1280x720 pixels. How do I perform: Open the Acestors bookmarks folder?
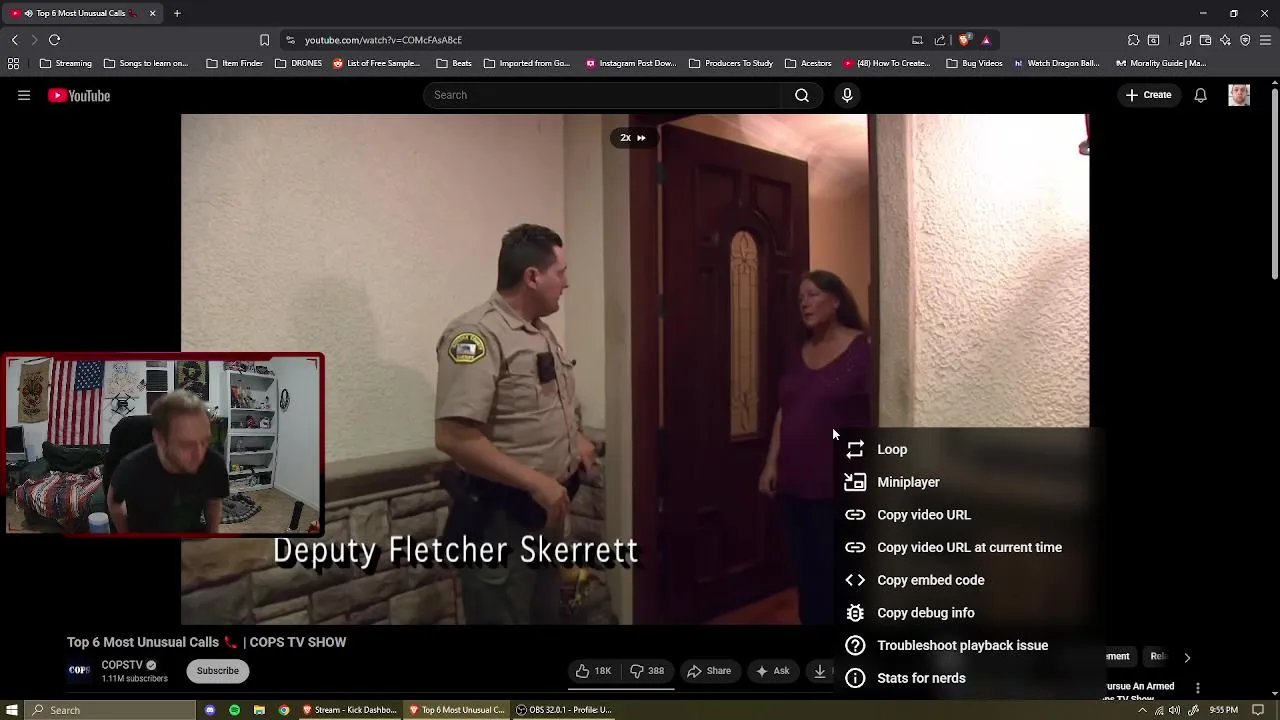(x=808, y=63)
